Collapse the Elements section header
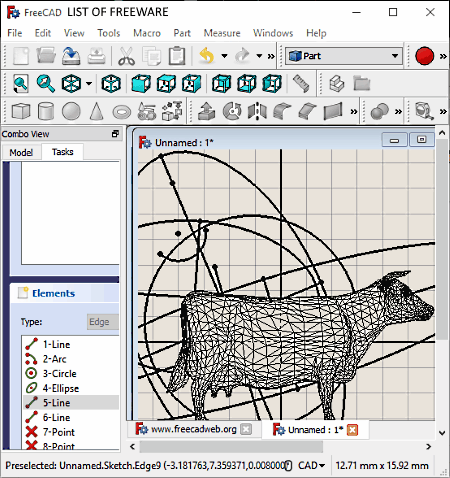Viewport: 450px width, 478px height. (x=65, y=293)
